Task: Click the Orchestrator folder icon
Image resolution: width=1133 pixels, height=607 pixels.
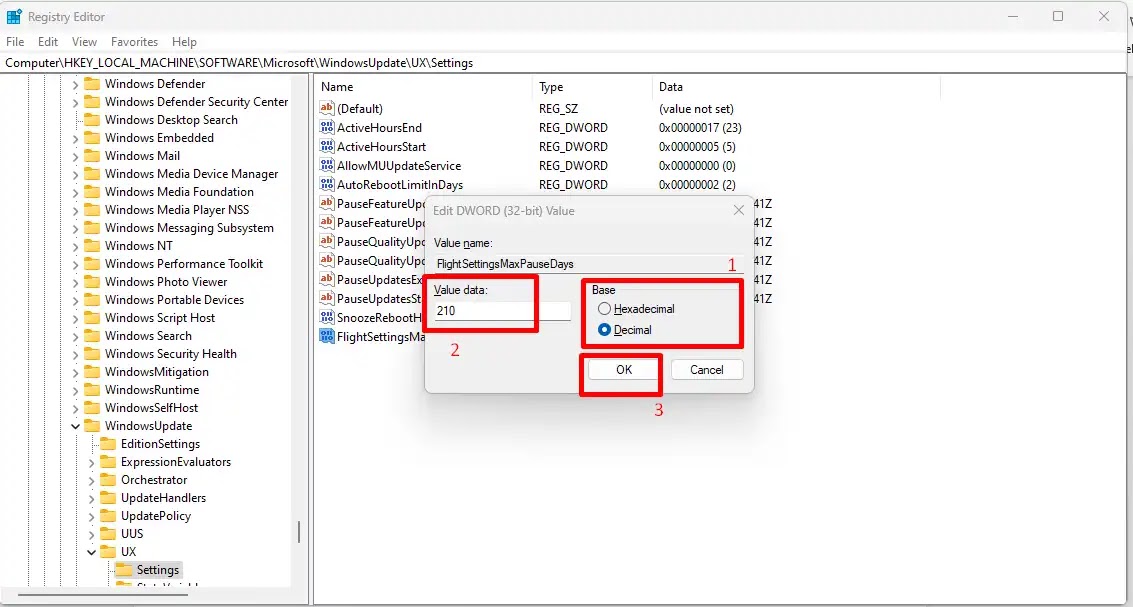Action: [x=108, y=480]
